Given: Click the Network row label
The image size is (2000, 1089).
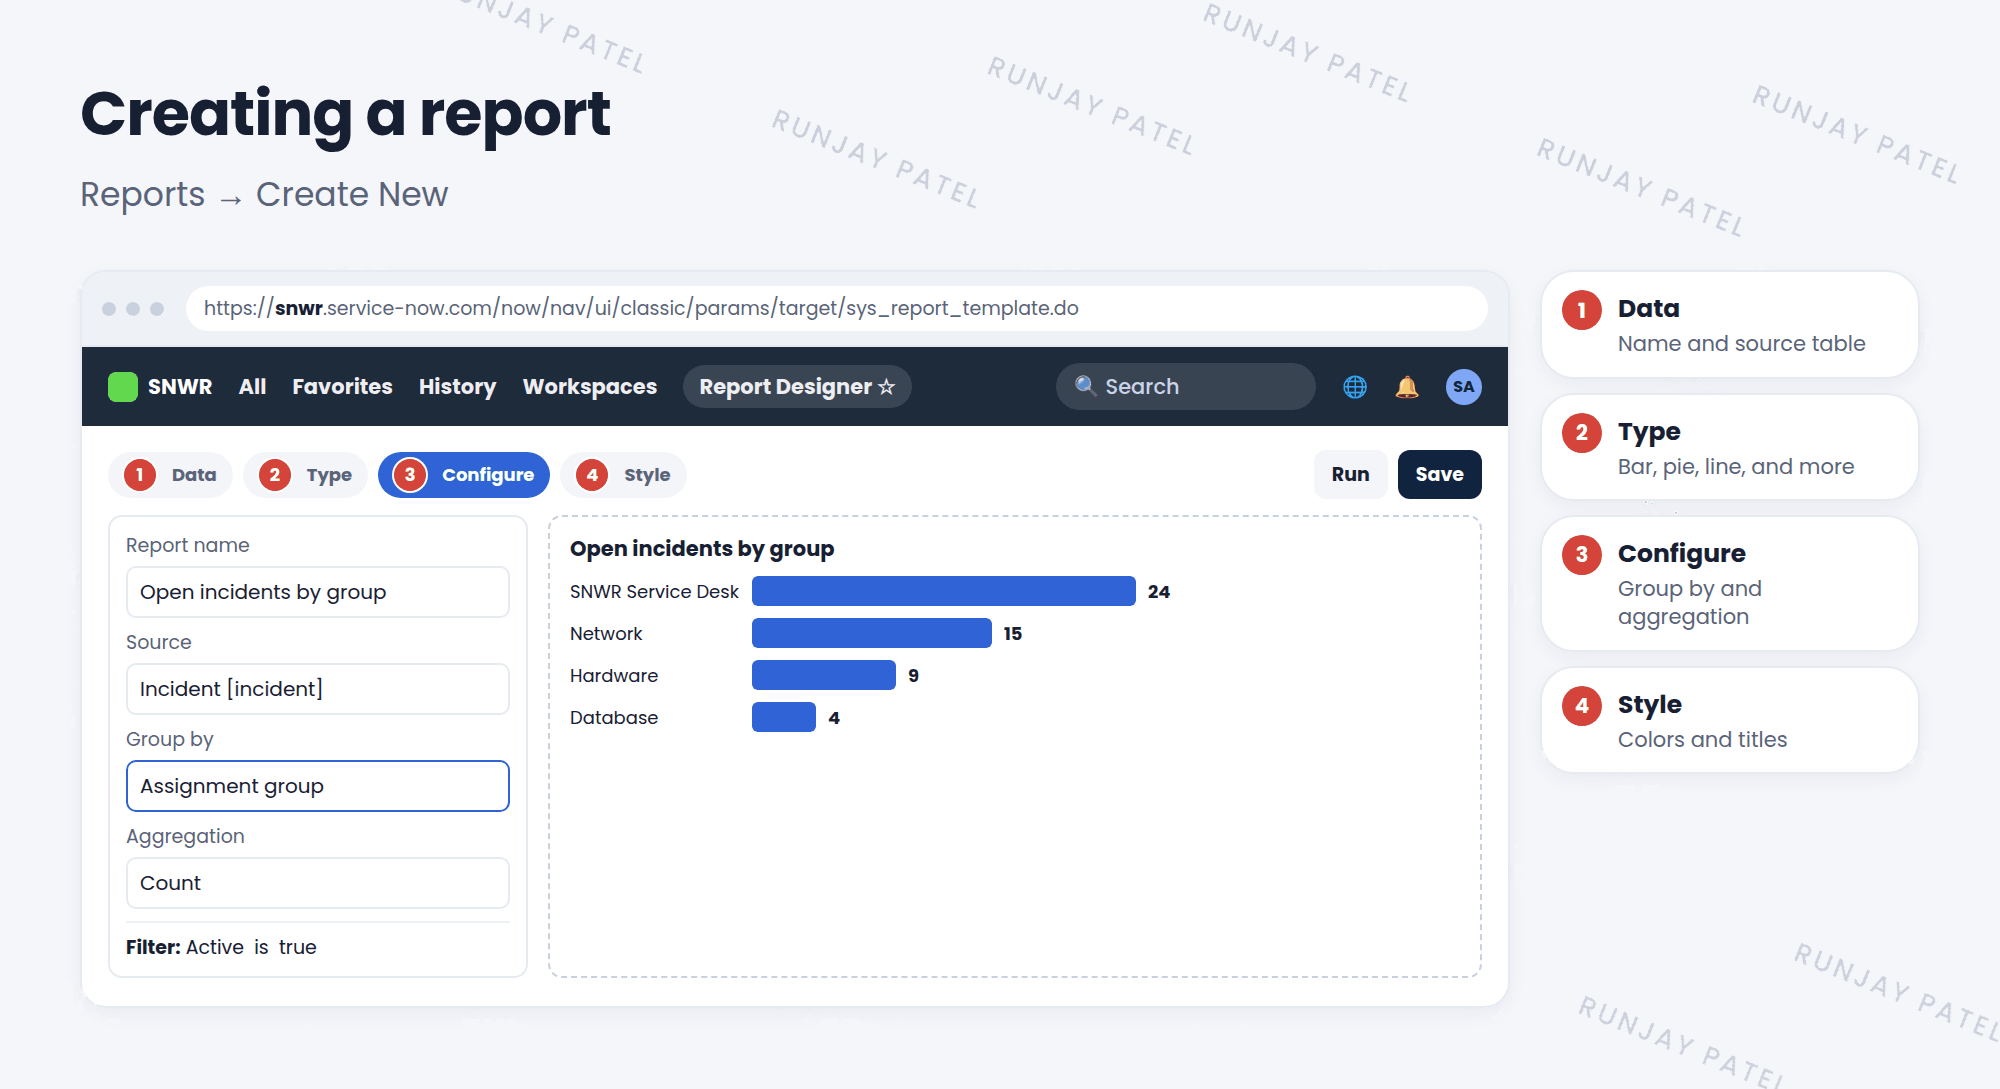Looking at the screenshot, I should tap(606, 634).
